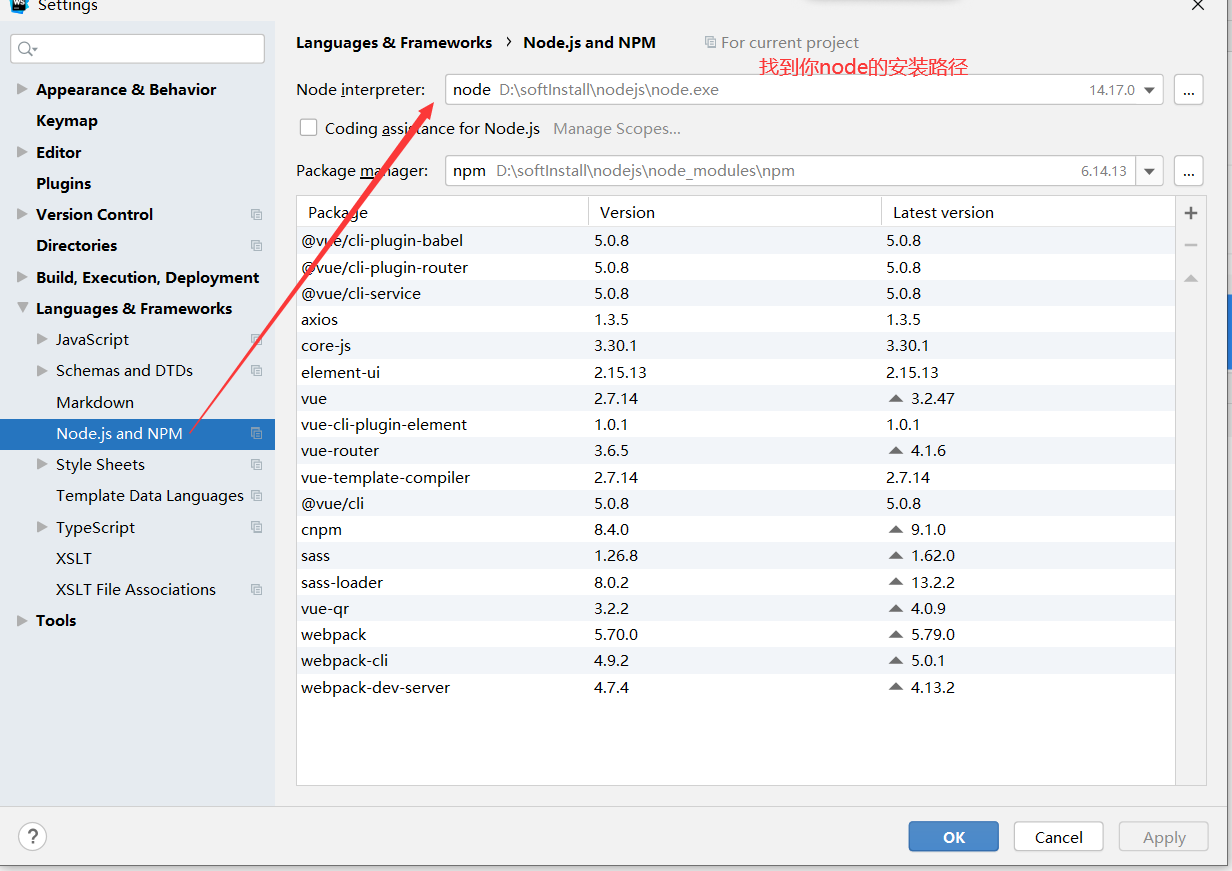The width and height of the screenshot is (1232, 871).
Task: Expand the TypeScript subsection
Action: (42, 527)
